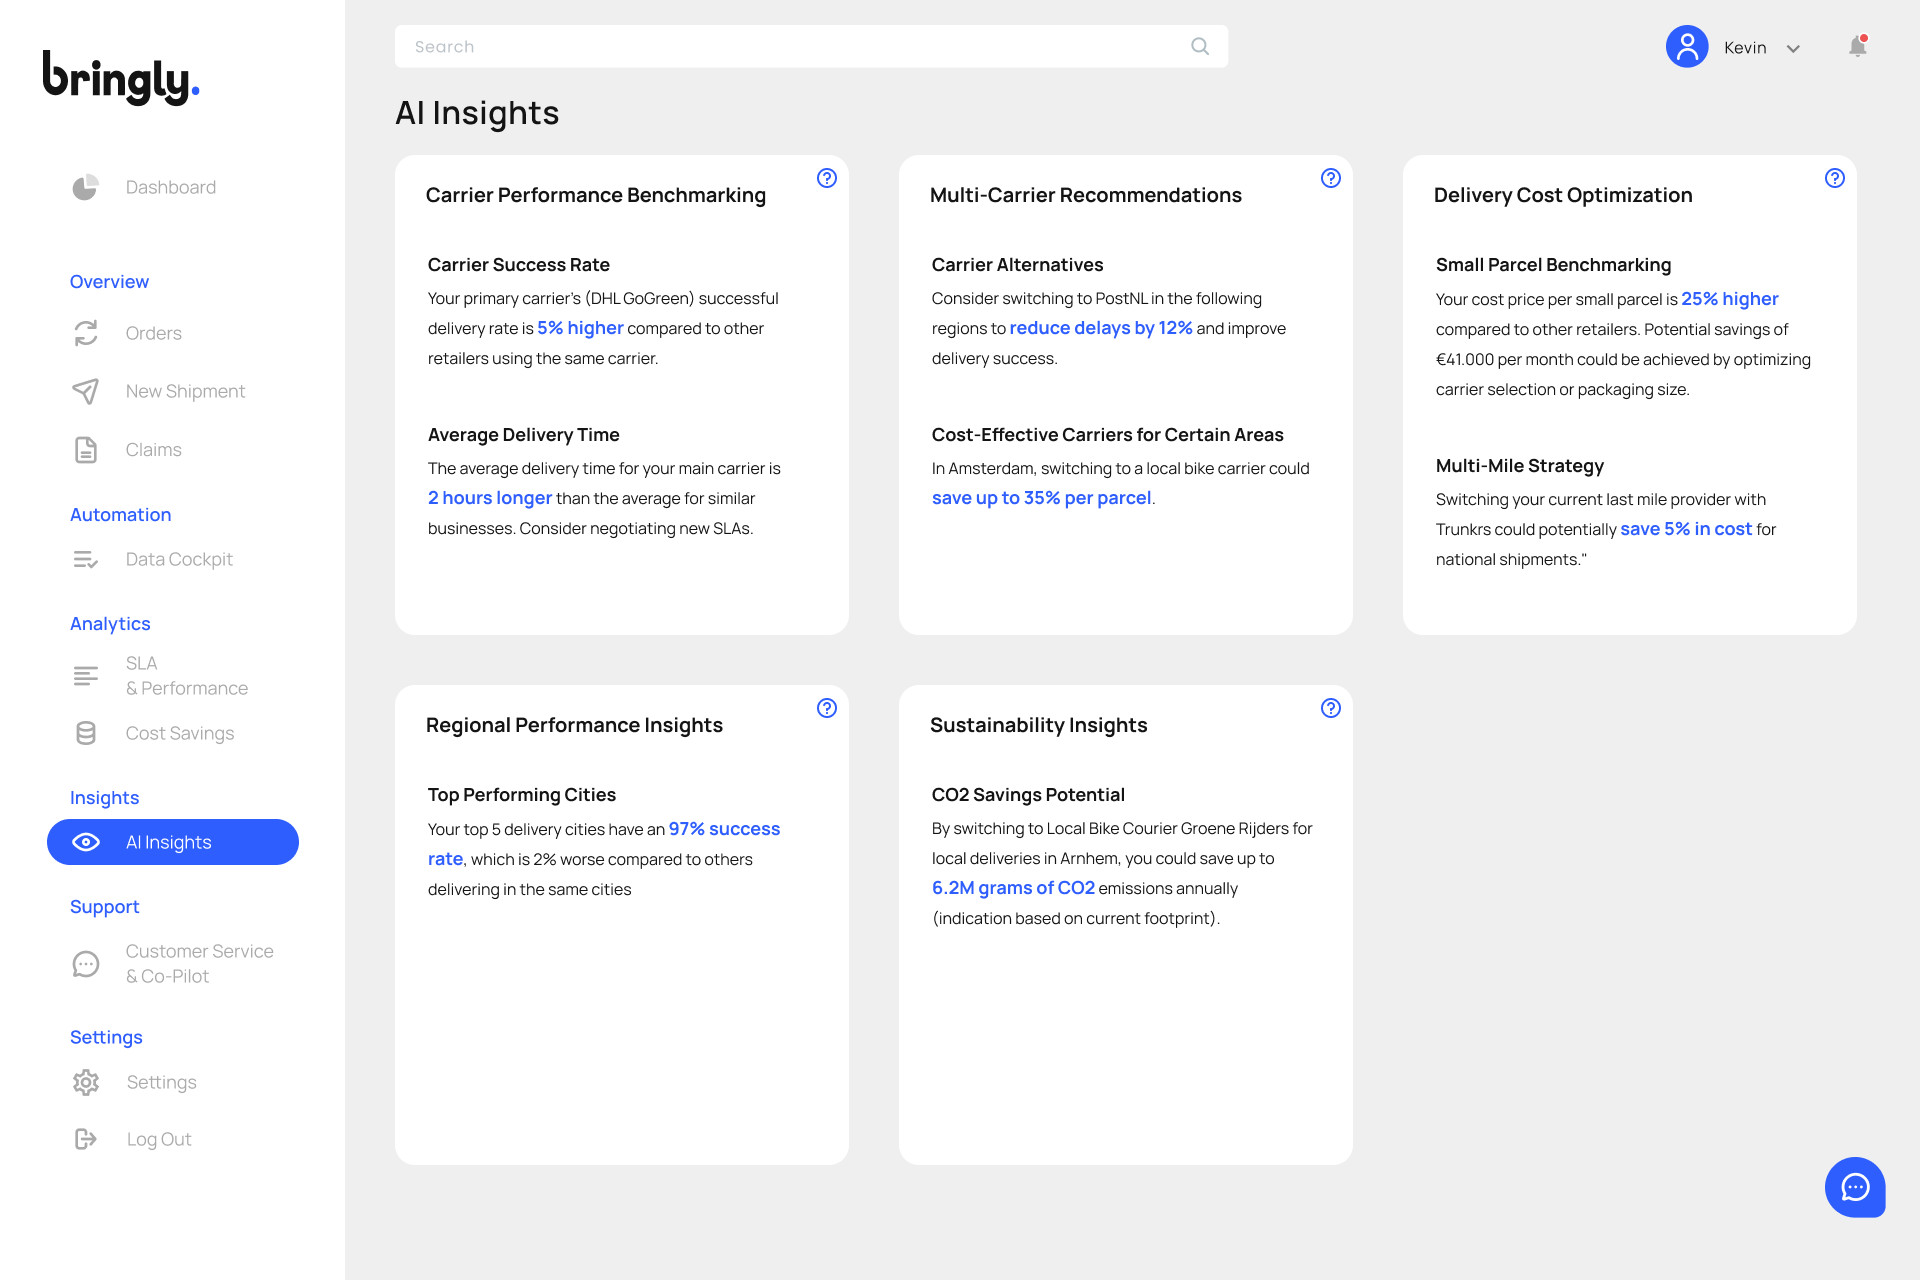
Task: Open the notifications bell
Action: tap(1857, 47)
